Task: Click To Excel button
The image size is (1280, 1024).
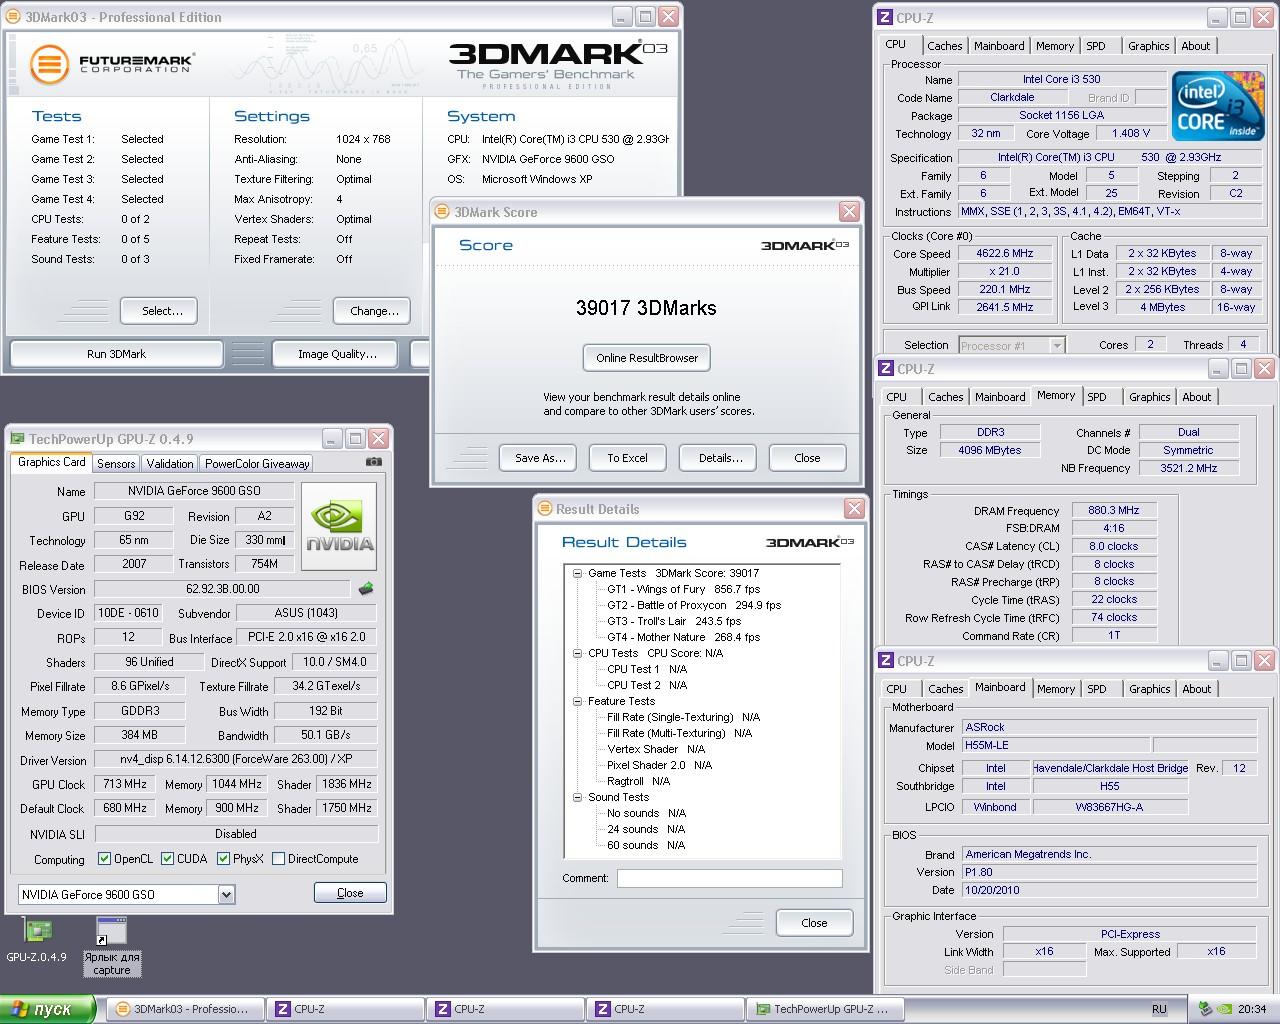Action: tap(627, 458)
